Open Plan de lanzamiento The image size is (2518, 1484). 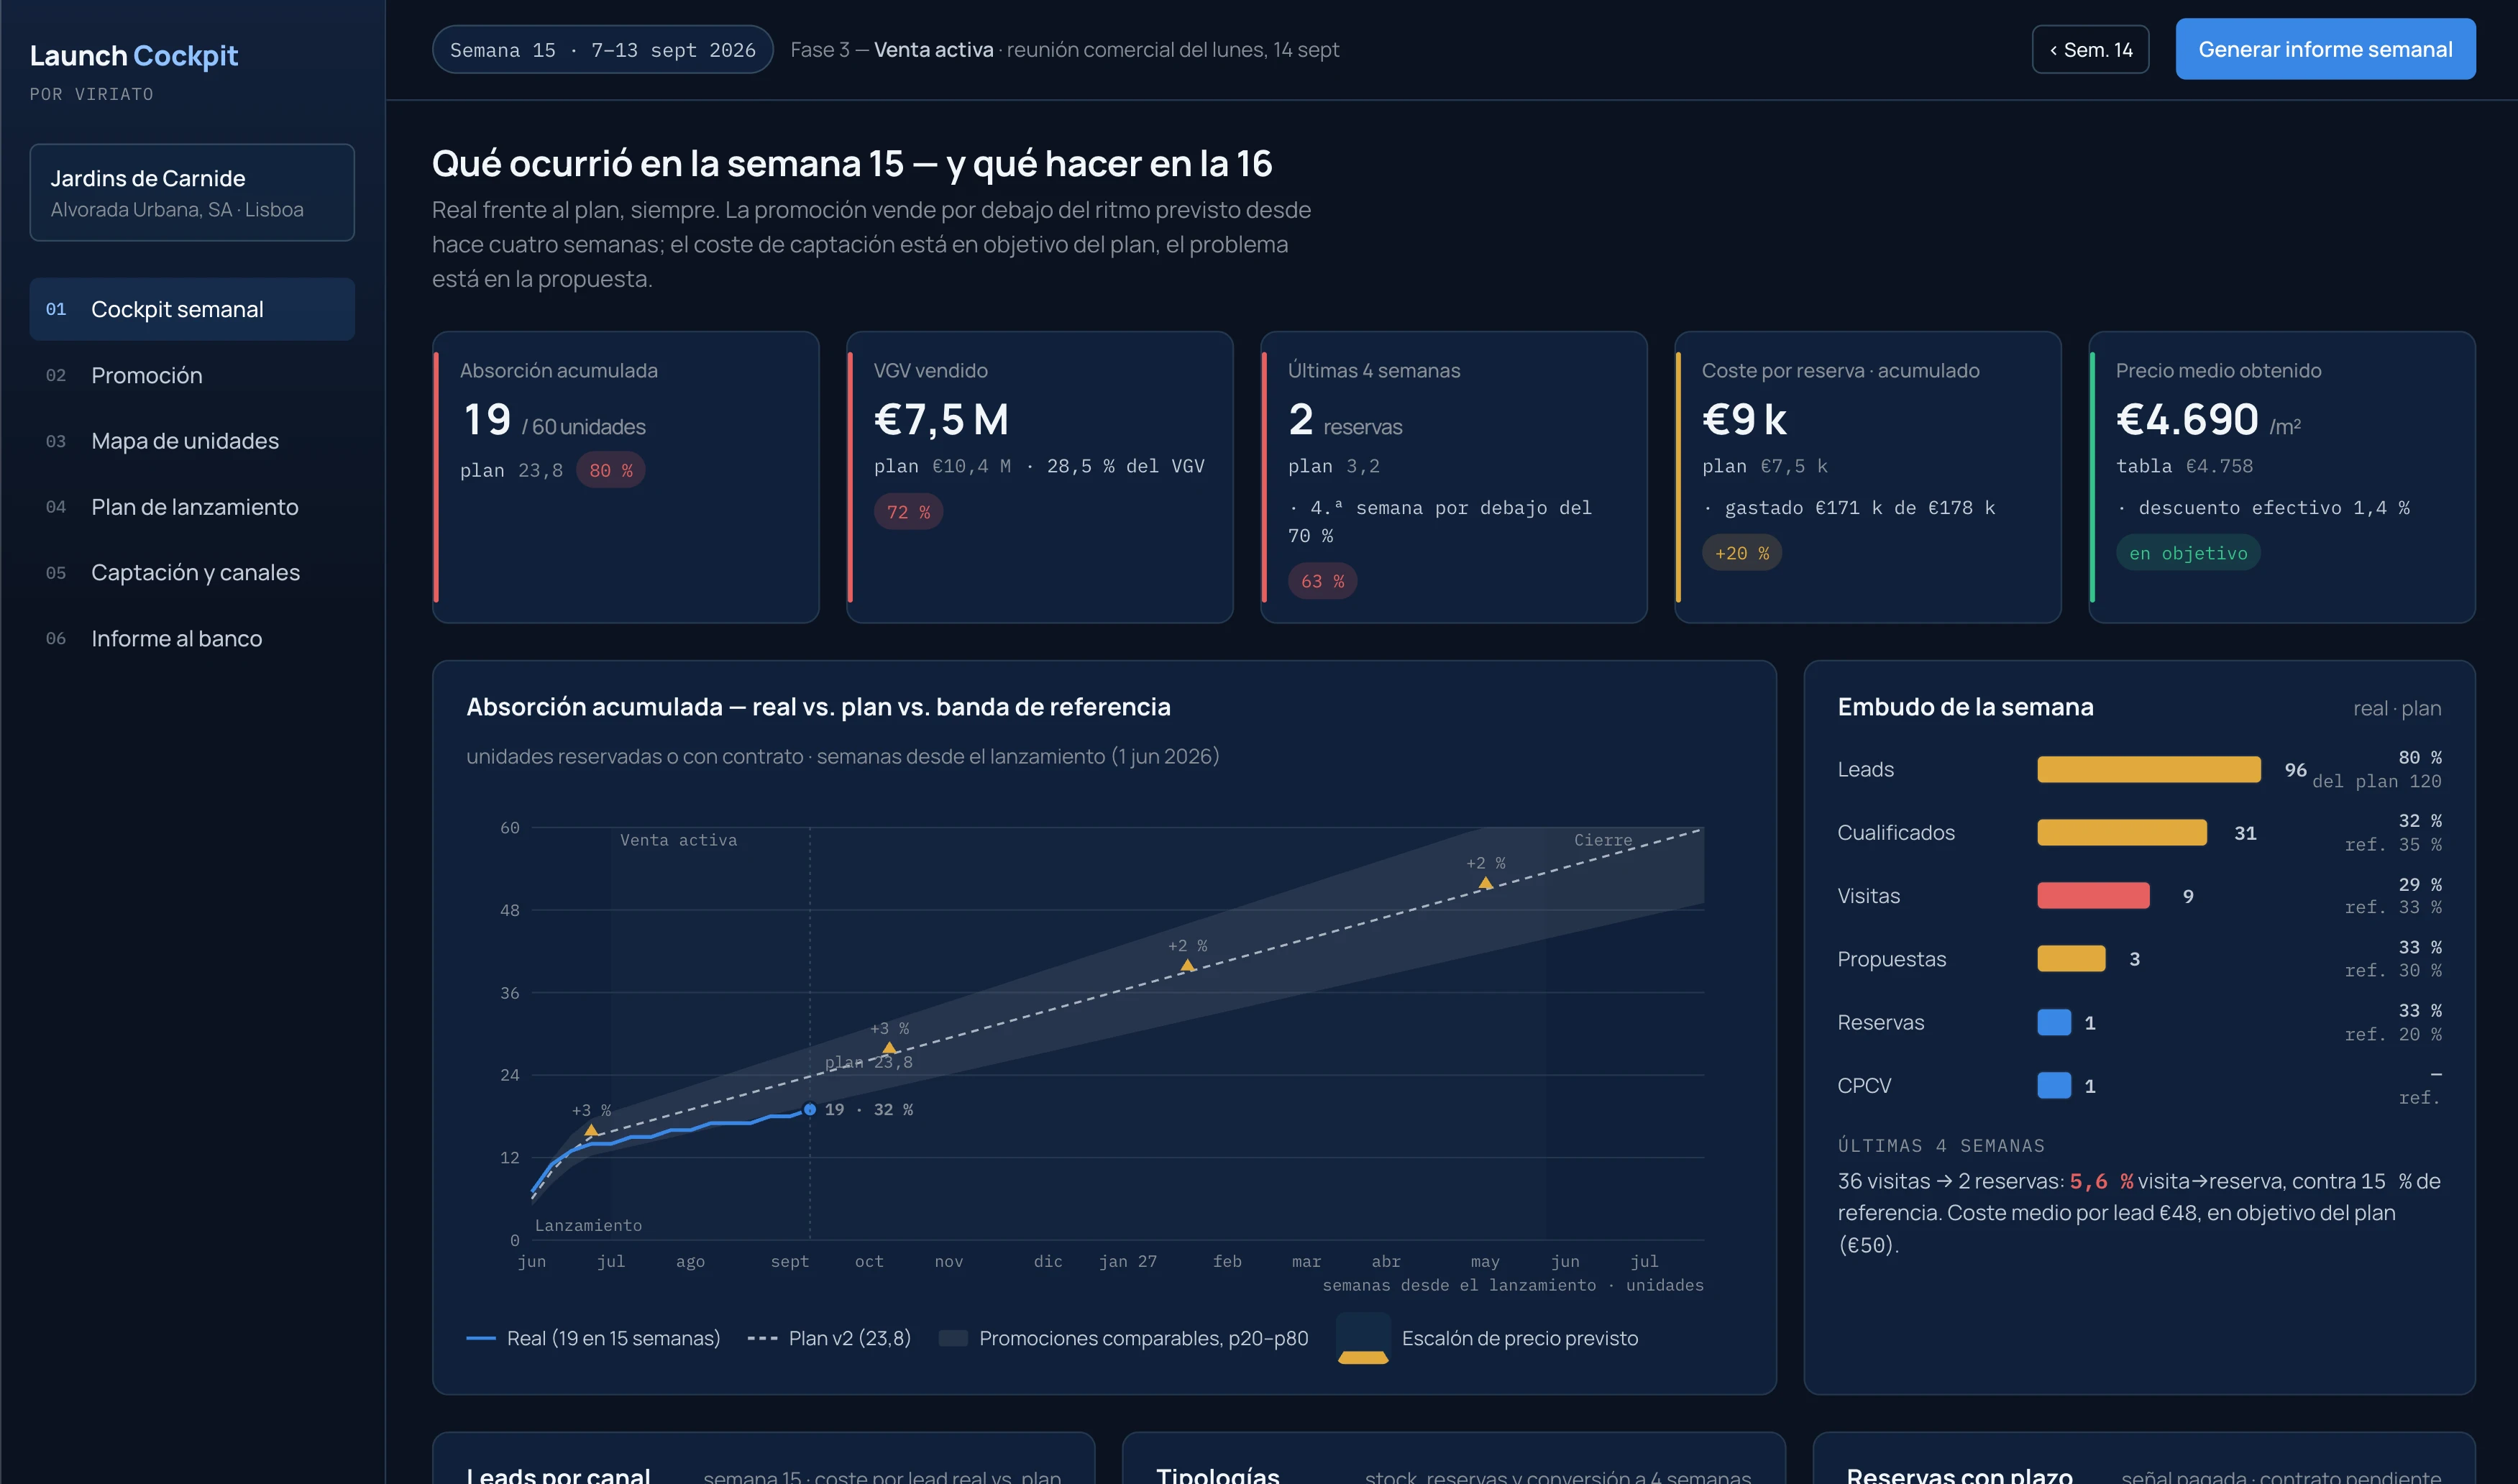click(192, 507)
